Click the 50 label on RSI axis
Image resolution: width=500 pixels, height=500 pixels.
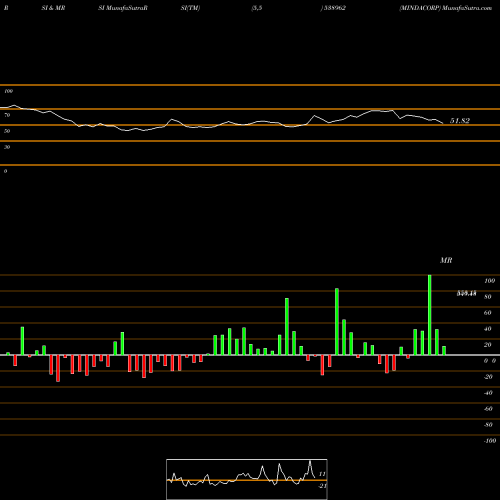7,131
